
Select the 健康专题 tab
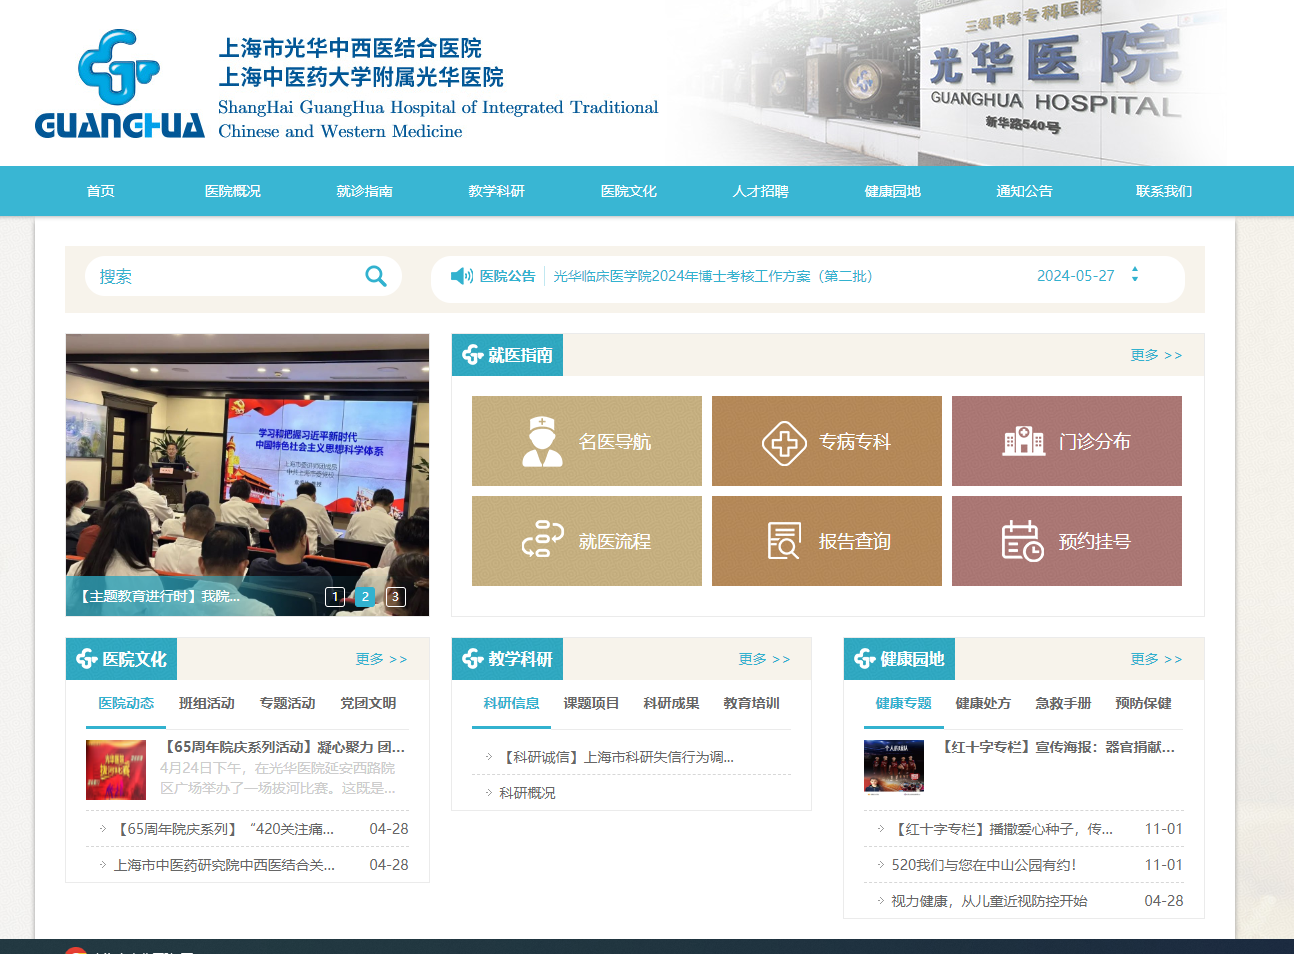[903, 704]
